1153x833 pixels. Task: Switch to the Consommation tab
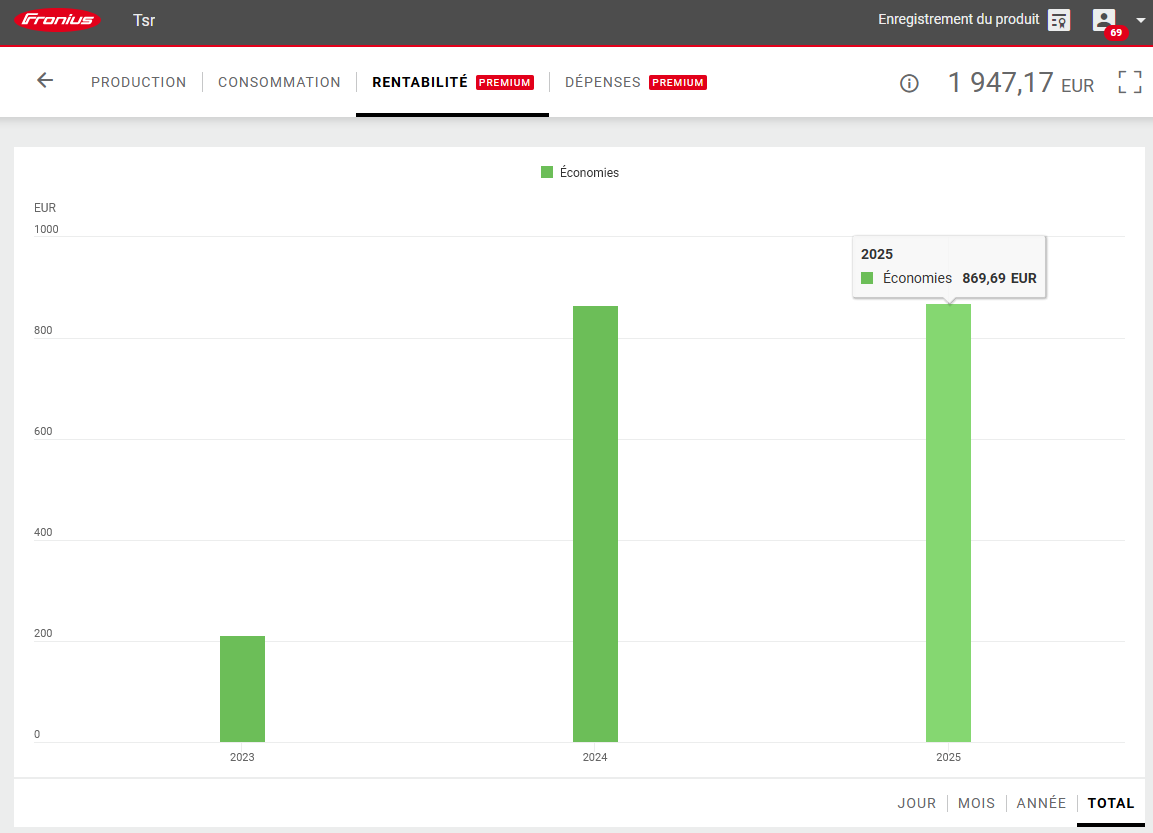coord(279,82)
